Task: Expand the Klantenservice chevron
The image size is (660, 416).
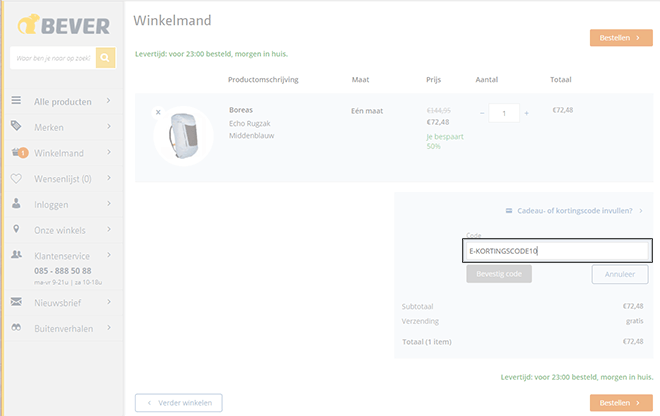Action: (x=109, y=255)
